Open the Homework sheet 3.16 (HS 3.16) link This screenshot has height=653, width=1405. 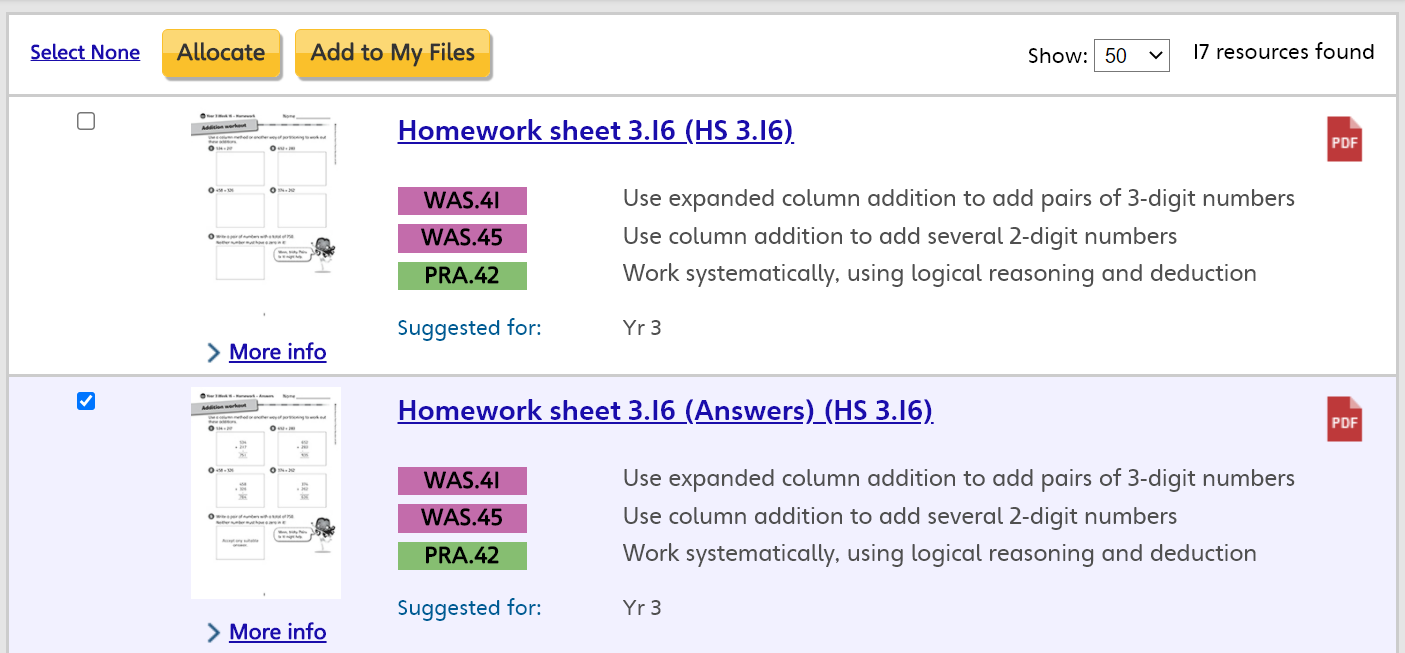coord(595,131)
